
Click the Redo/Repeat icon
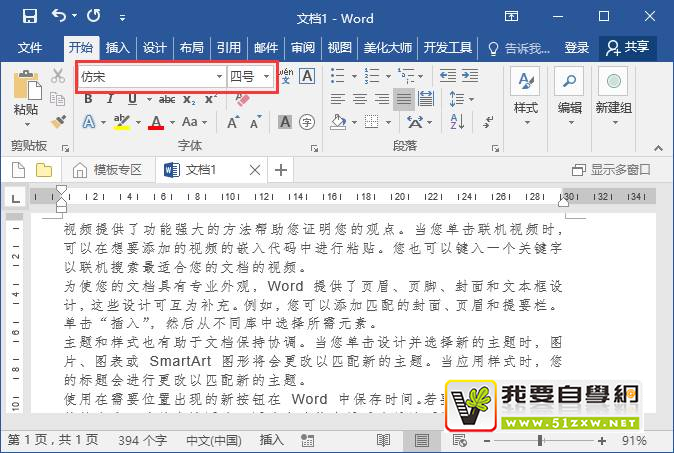pos(93,16)
